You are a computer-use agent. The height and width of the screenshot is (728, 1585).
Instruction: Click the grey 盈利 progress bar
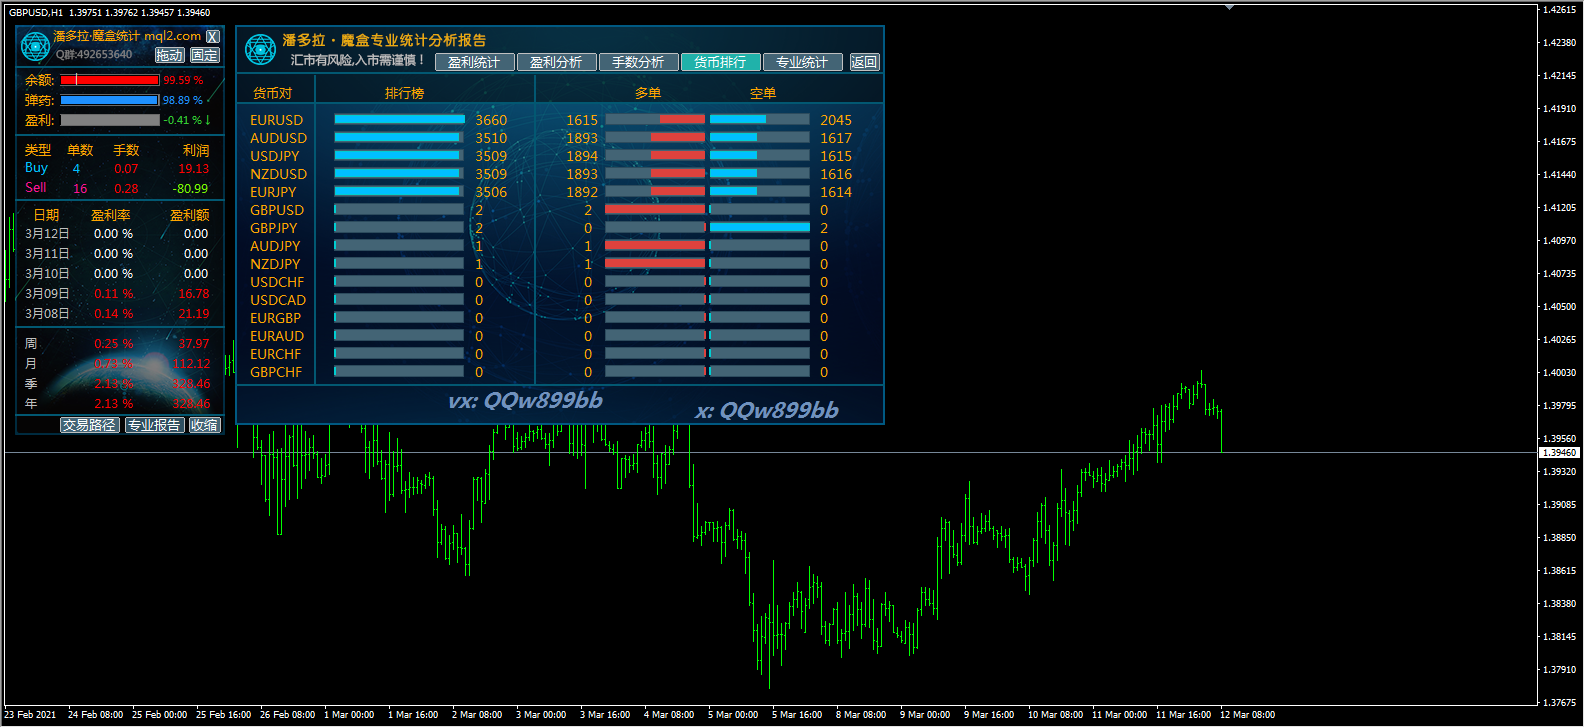click(x=110, y=120)
